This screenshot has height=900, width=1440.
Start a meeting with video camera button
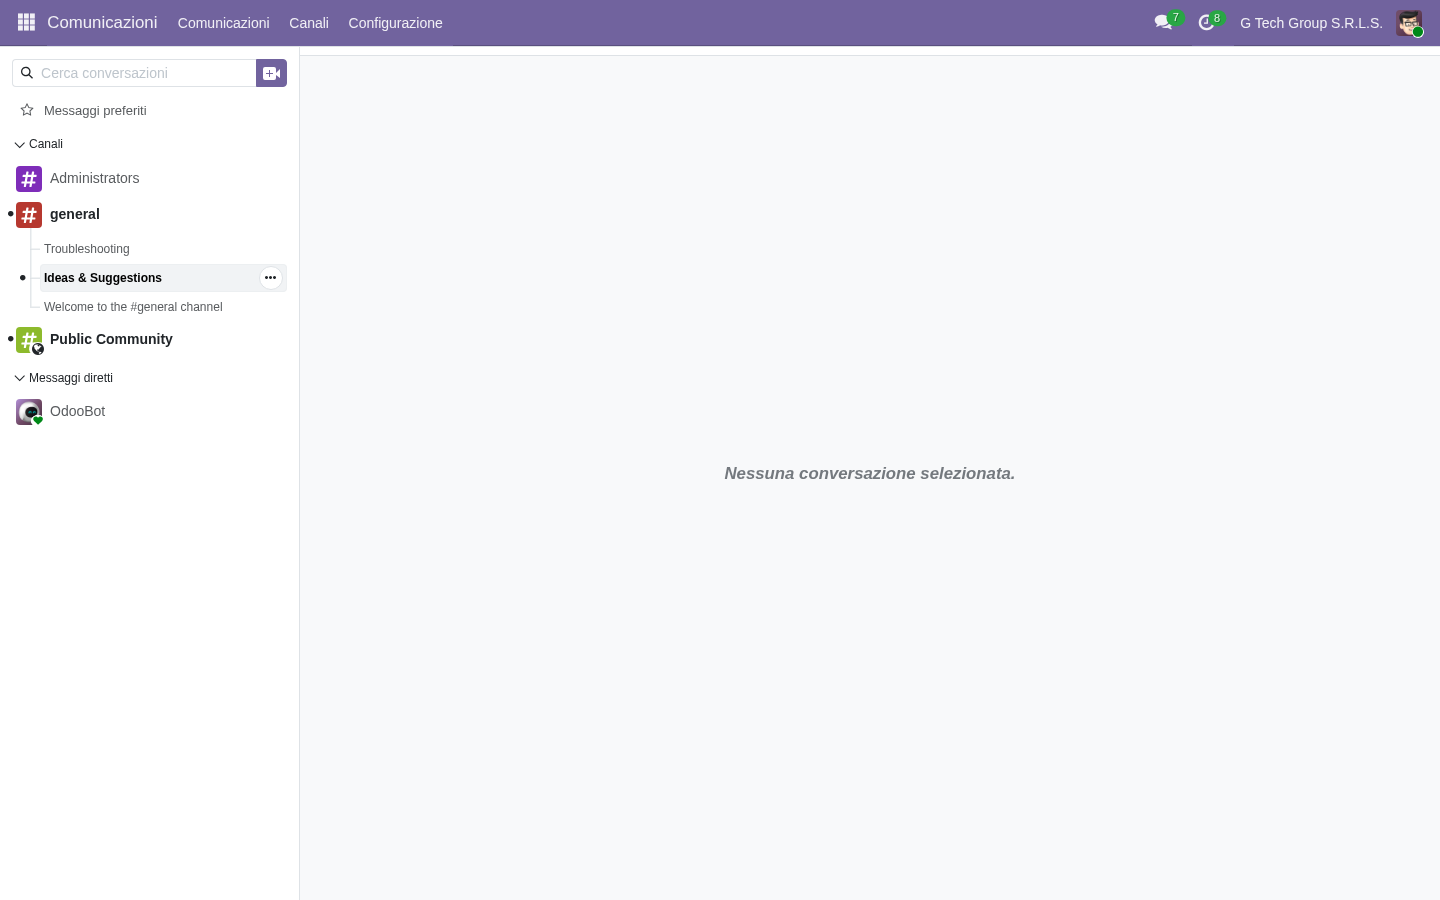click(271, 73)
